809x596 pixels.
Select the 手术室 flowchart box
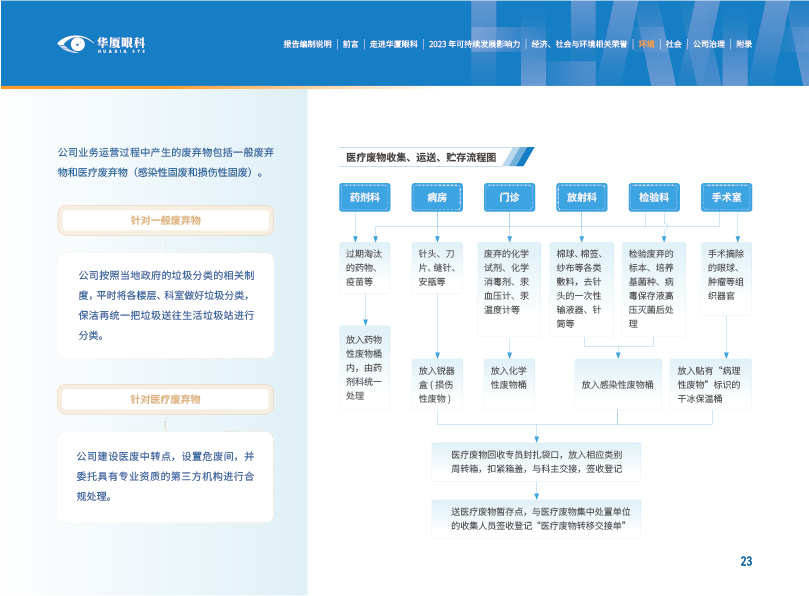tap(726, 198)
